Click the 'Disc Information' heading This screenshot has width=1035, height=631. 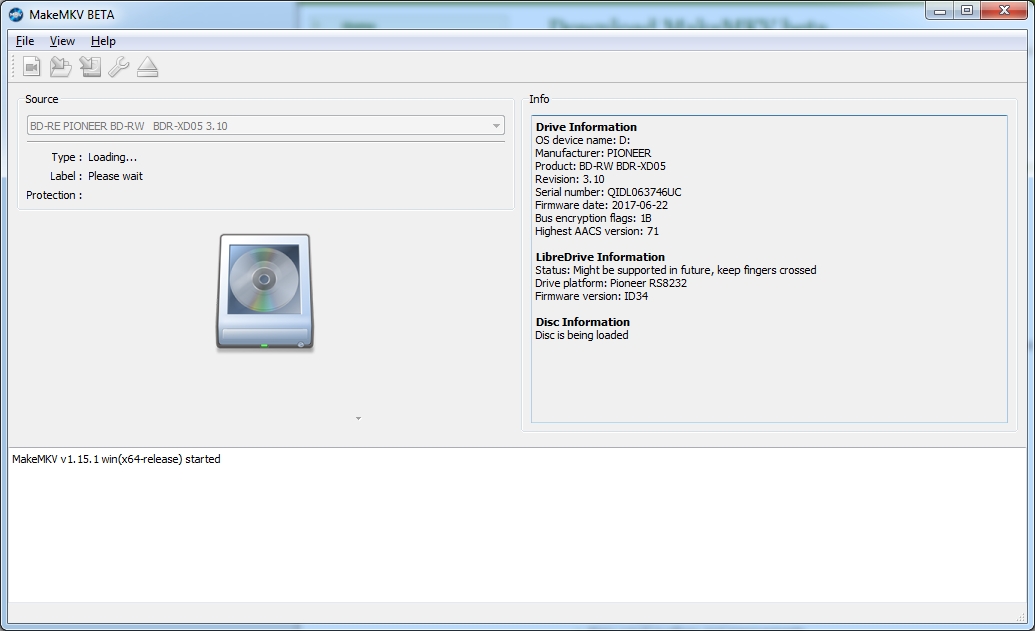tap(583, 322)
